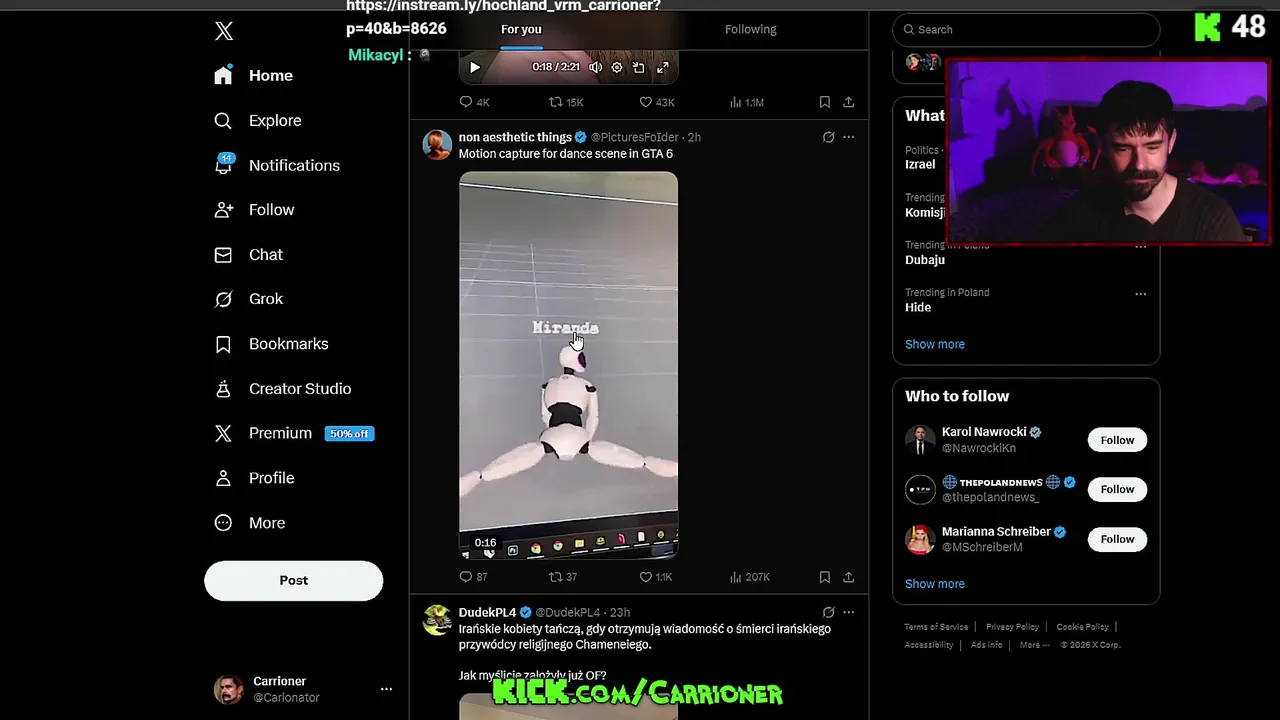Viewport: 1280px width, 720px height.
Task: Like the GTA 6 post with 1.1K likes
Action: tap(656, 577)
